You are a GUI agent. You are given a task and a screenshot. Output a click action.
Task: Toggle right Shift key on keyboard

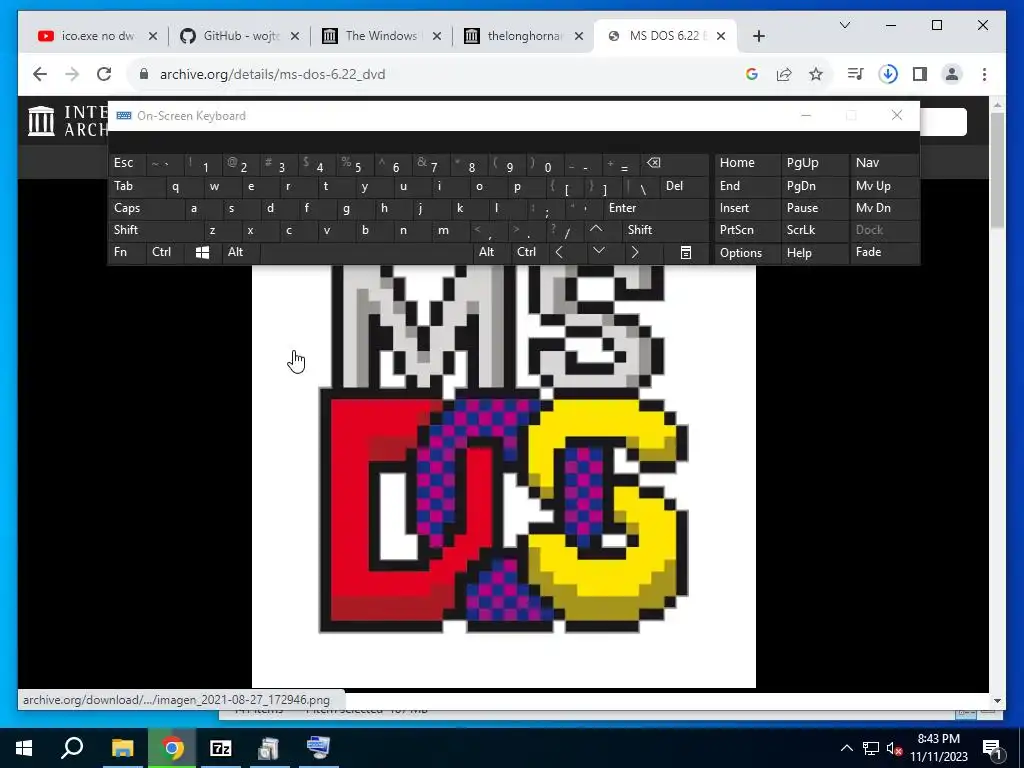point(665,230)
